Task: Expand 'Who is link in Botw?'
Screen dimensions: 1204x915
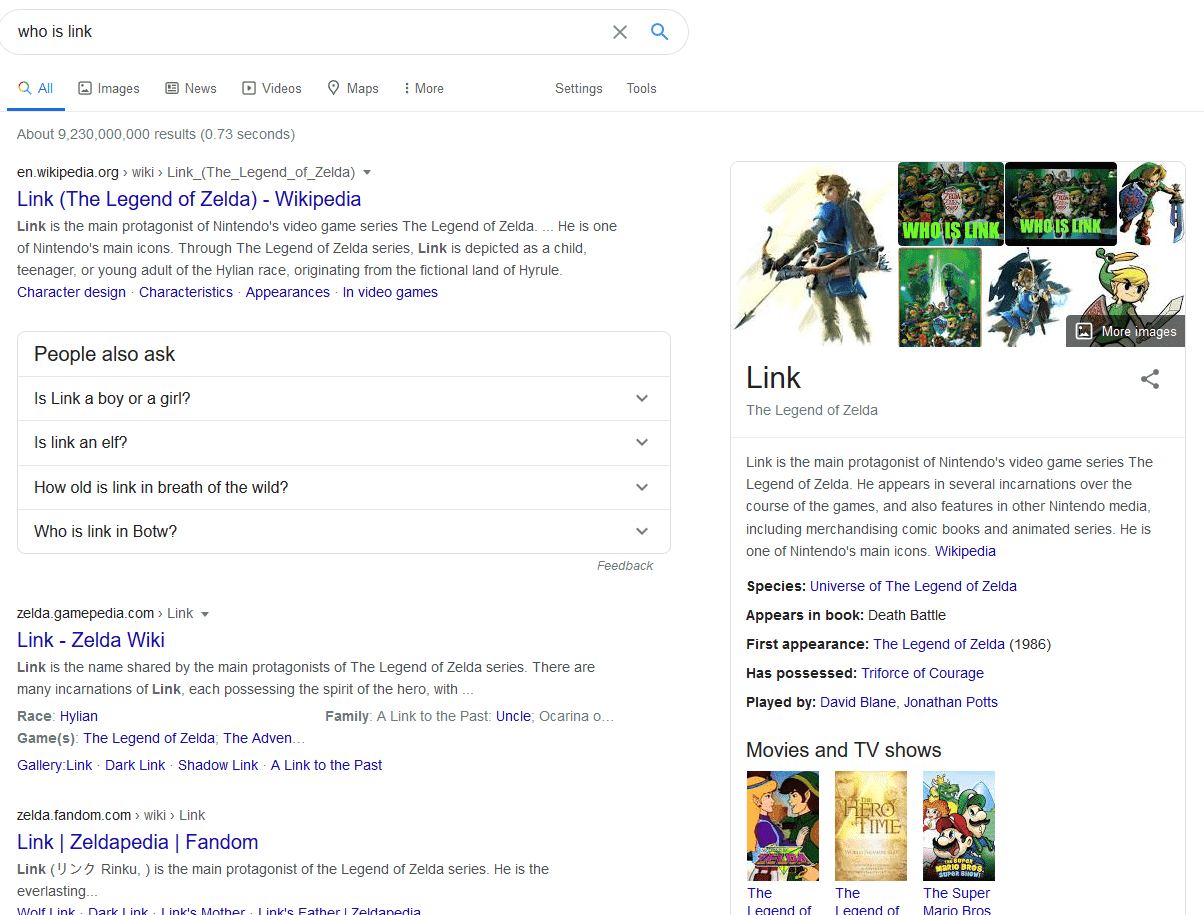Action: 344,531
